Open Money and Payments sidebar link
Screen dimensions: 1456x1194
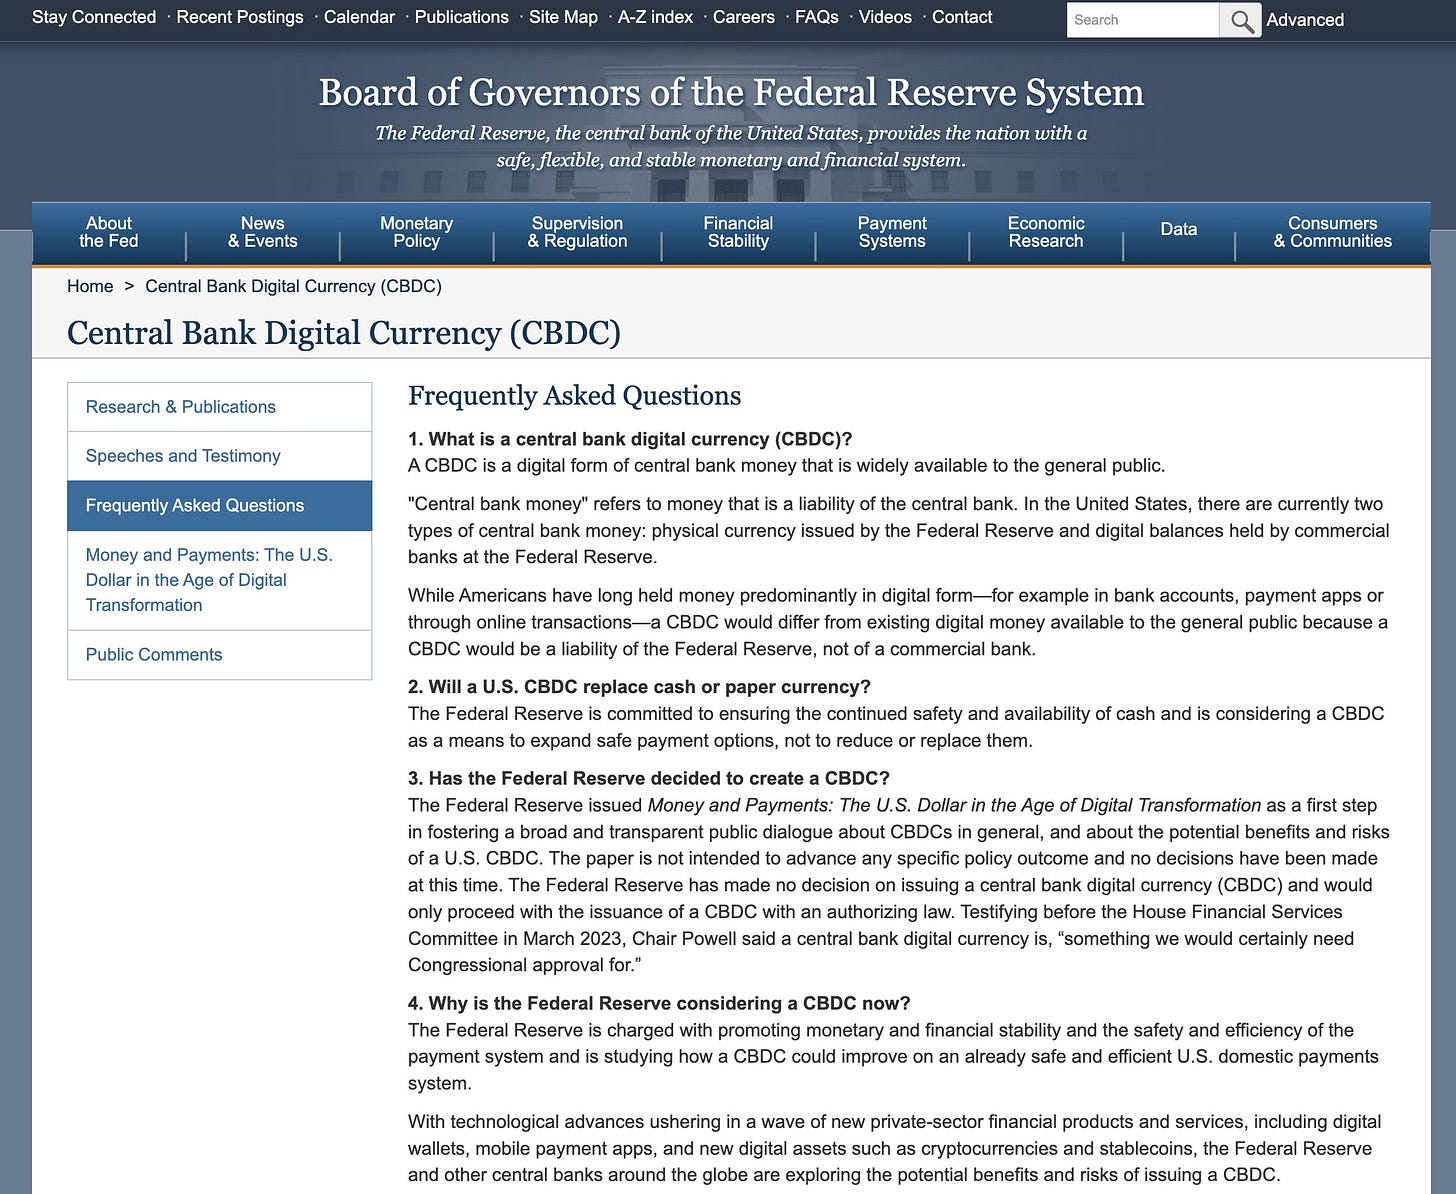(x=219, y=580)
